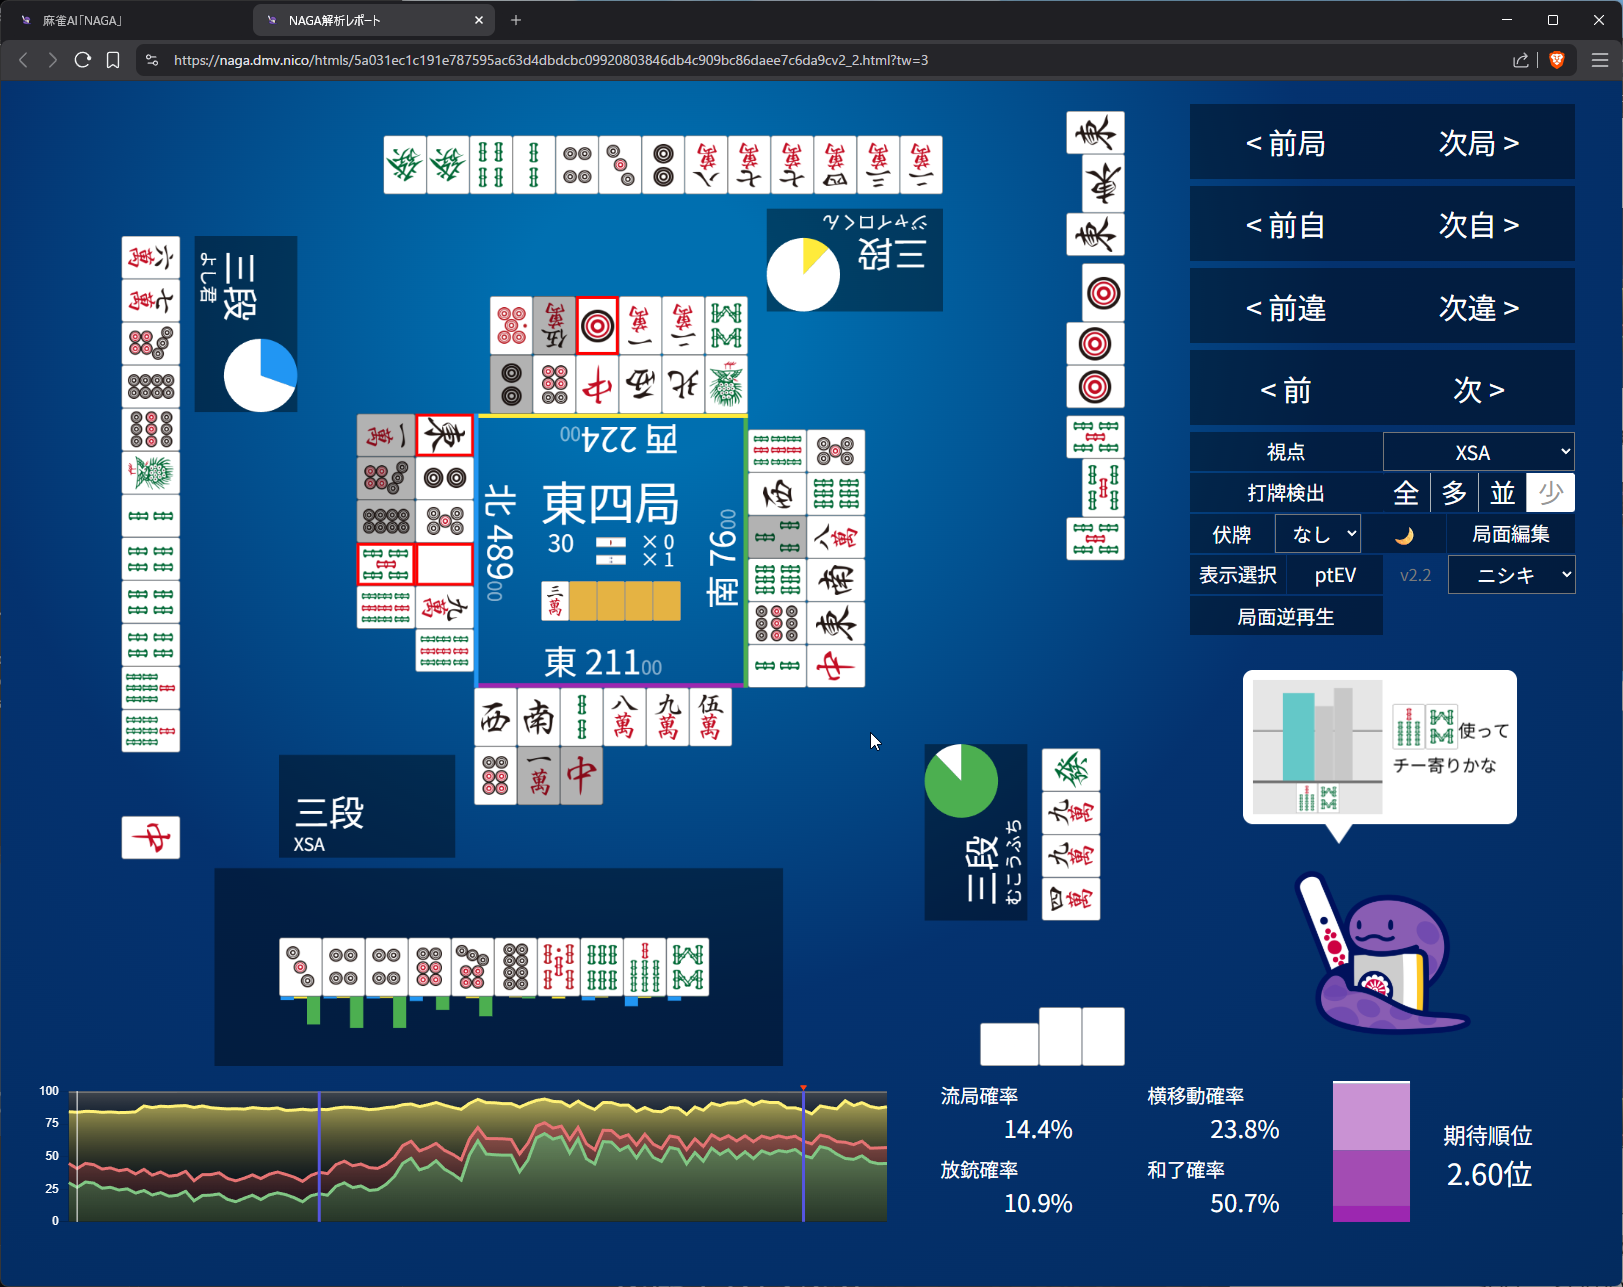1623x1287 pixels.
Task: Toggle the moon night-mode icon
Action: pos(1404,535)
